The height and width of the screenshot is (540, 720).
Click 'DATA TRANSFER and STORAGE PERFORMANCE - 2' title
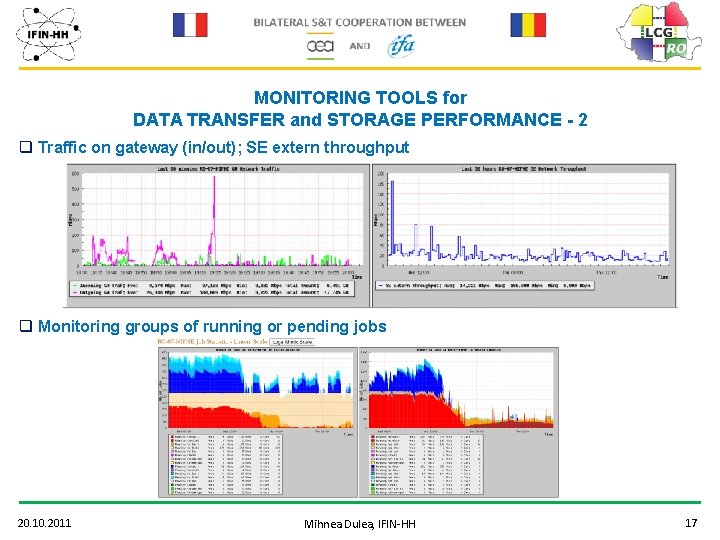point(360,120)
